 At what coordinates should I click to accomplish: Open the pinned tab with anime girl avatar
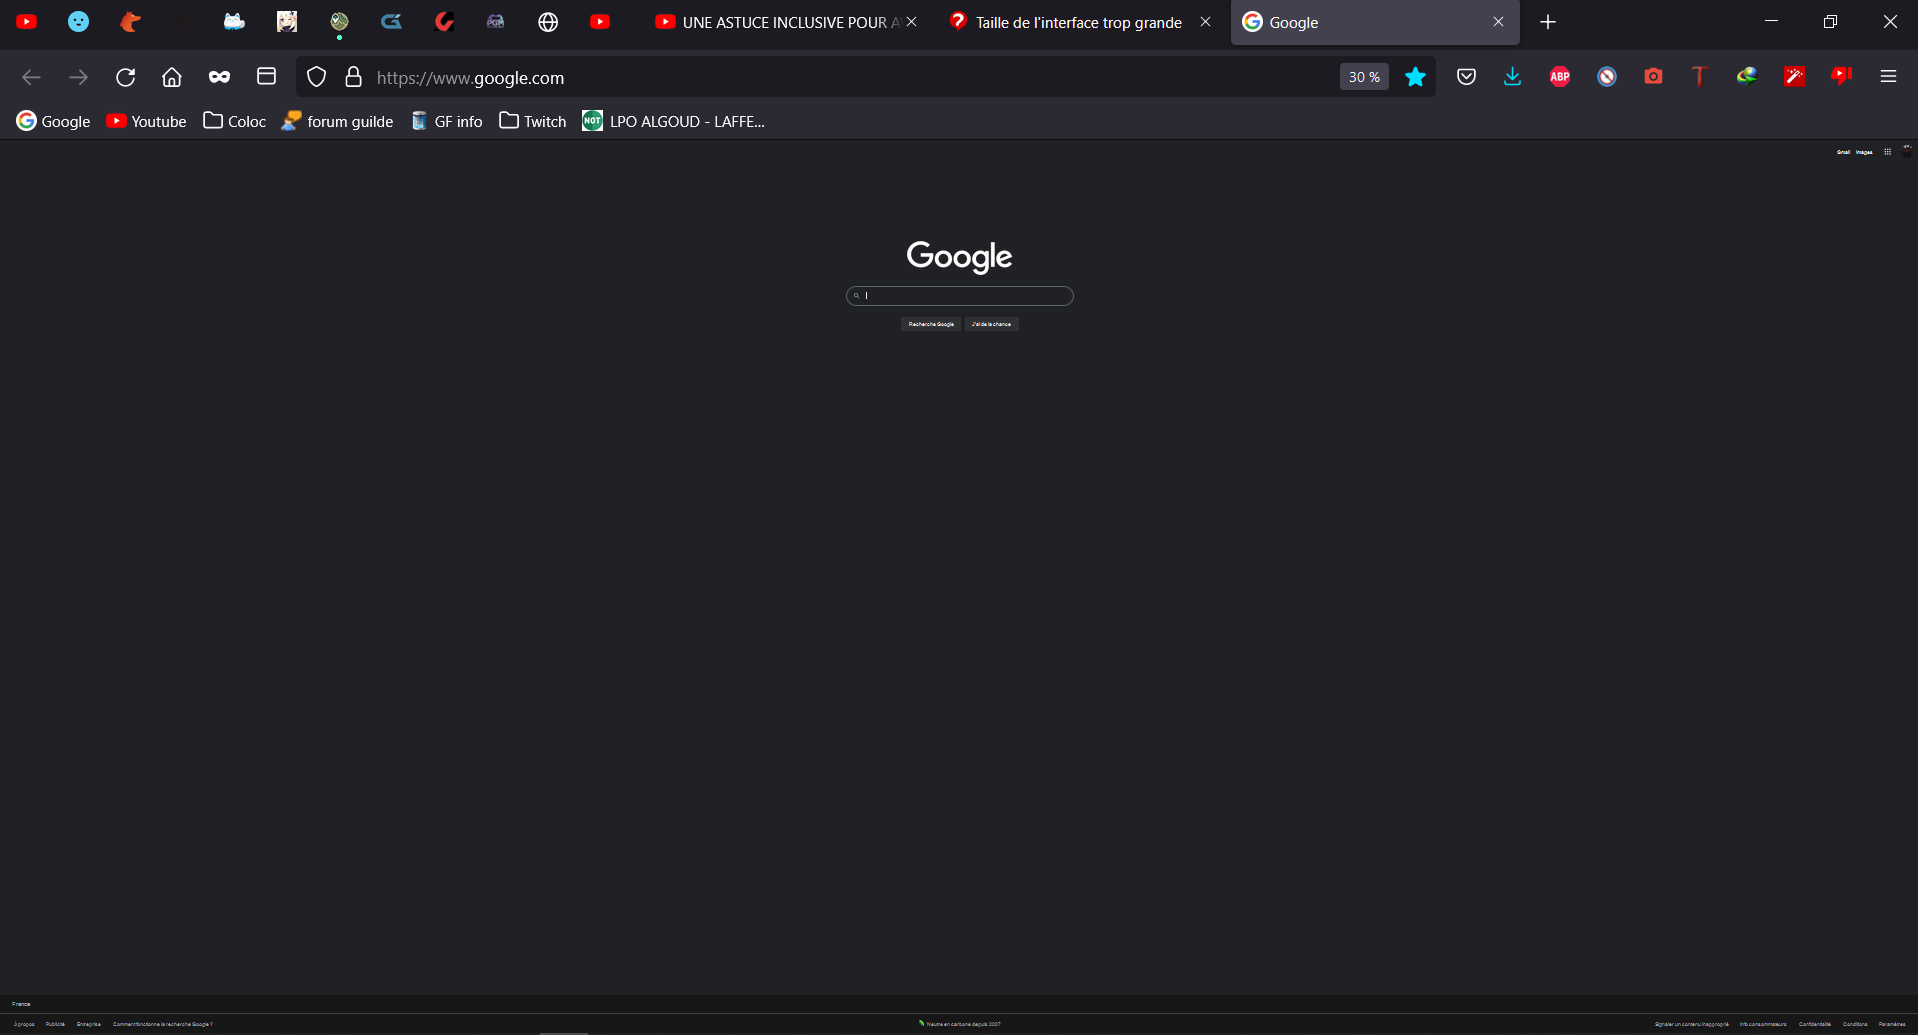pos(287,22)
